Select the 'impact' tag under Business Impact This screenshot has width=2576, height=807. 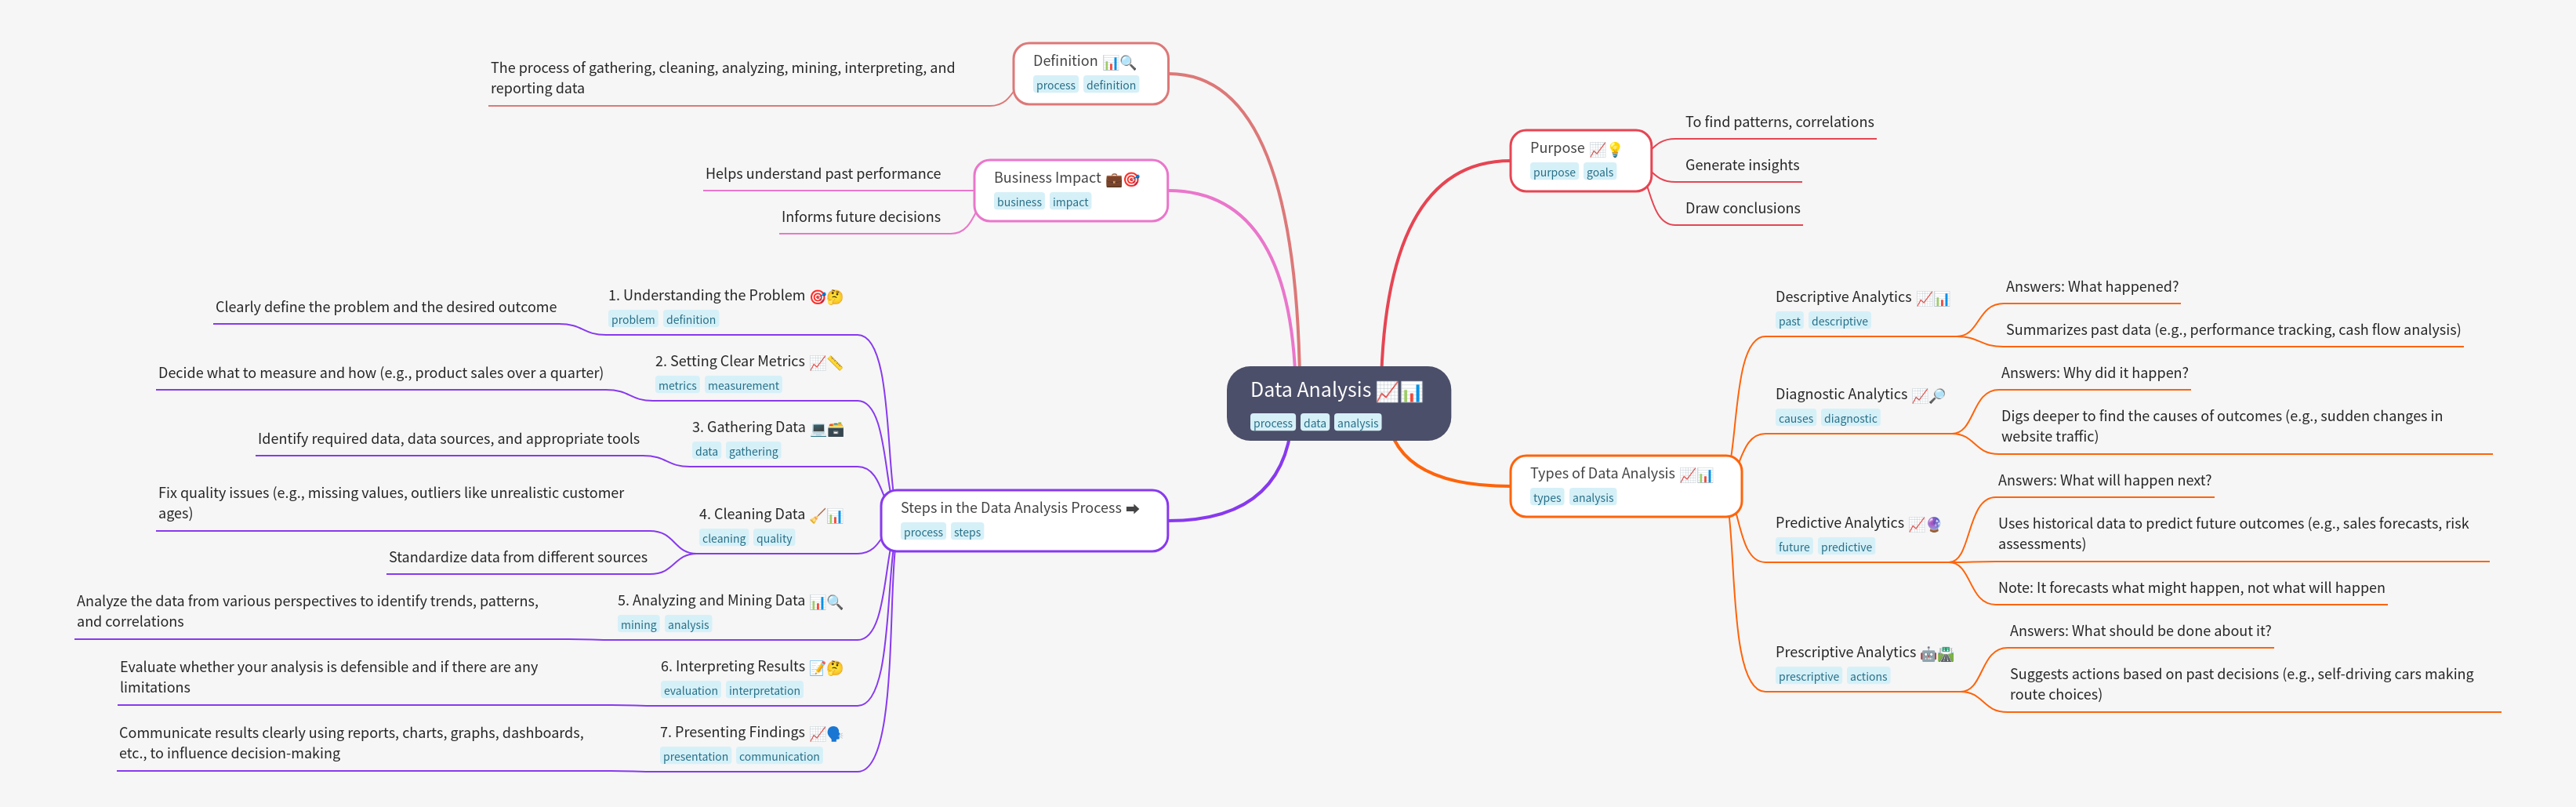click(1070, 202)
